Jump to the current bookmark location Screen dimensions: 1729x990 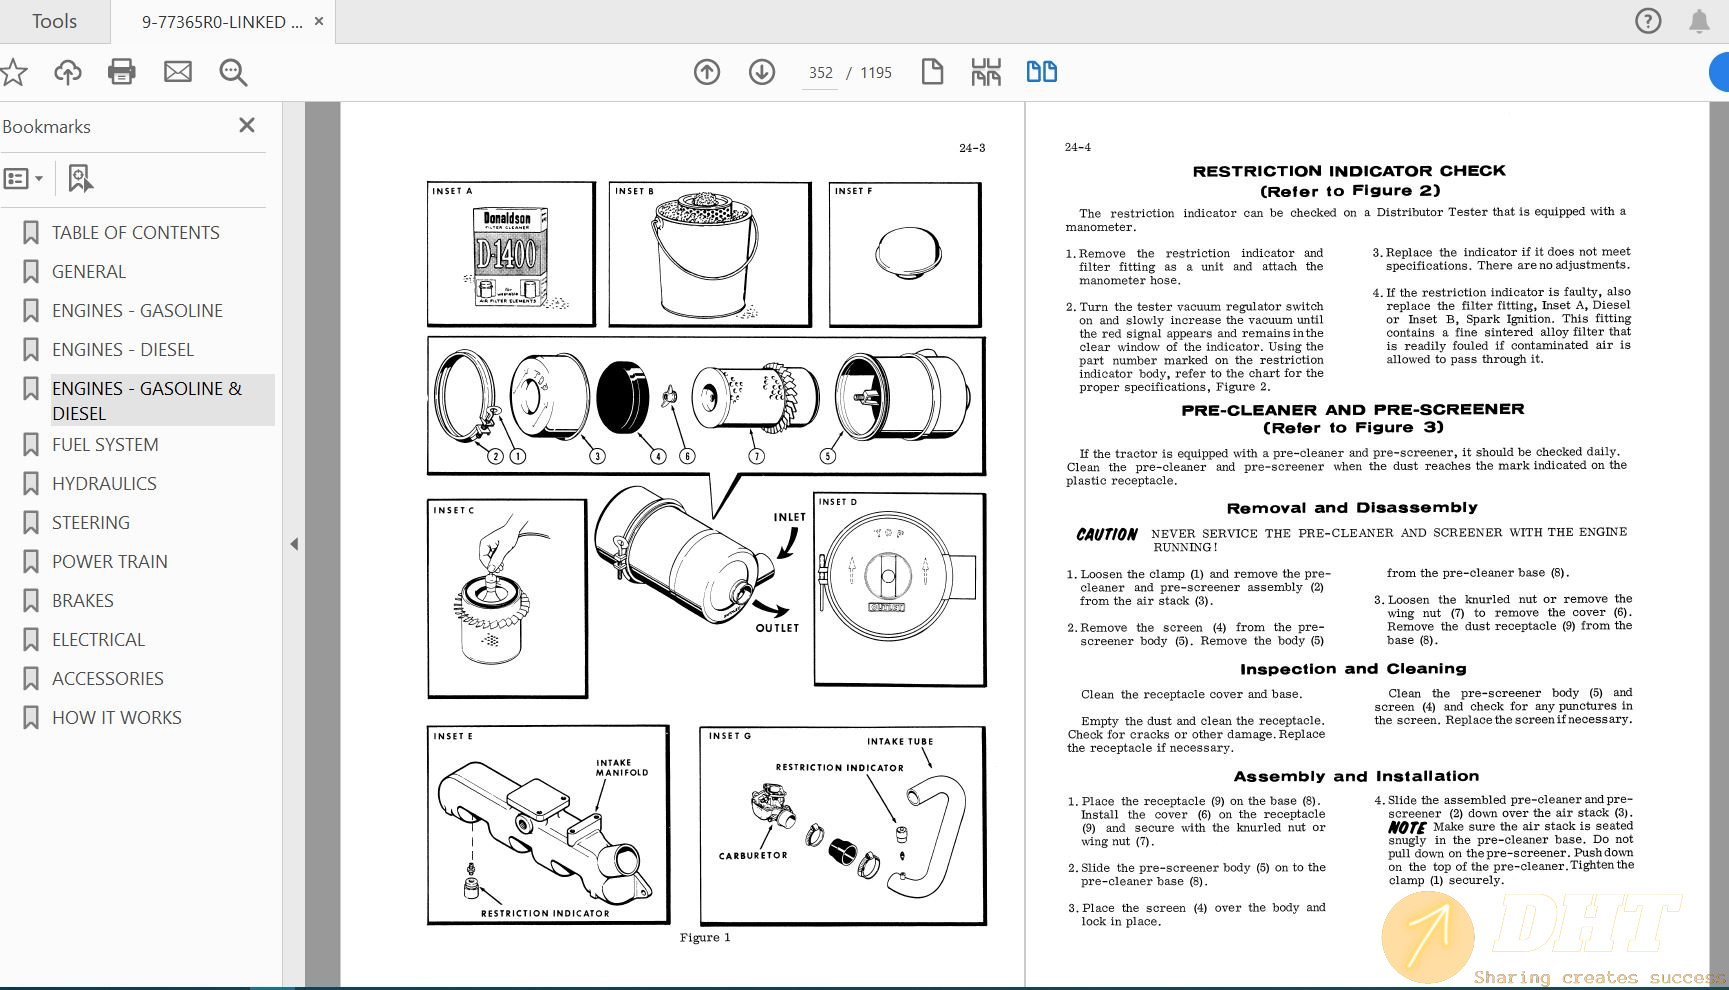point(80,177)
